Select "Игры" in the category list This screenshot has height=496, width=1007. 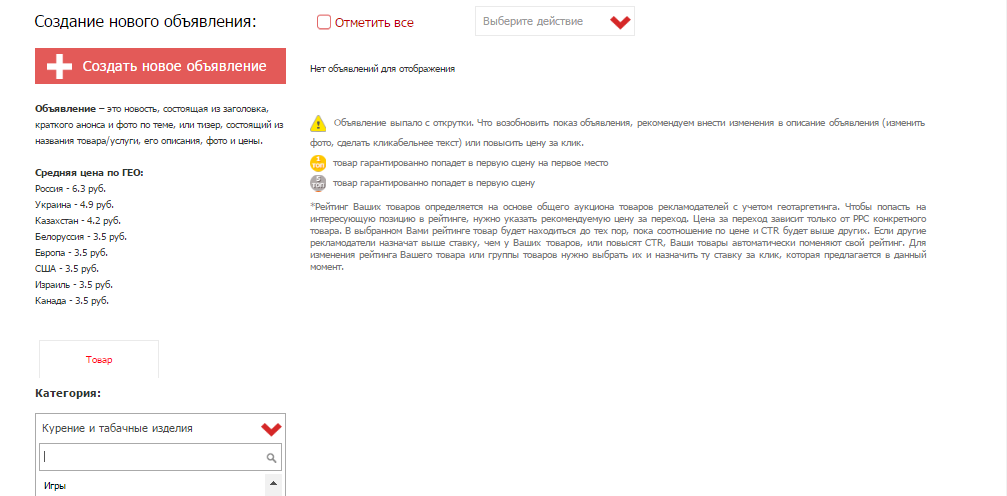click(55, 486)
